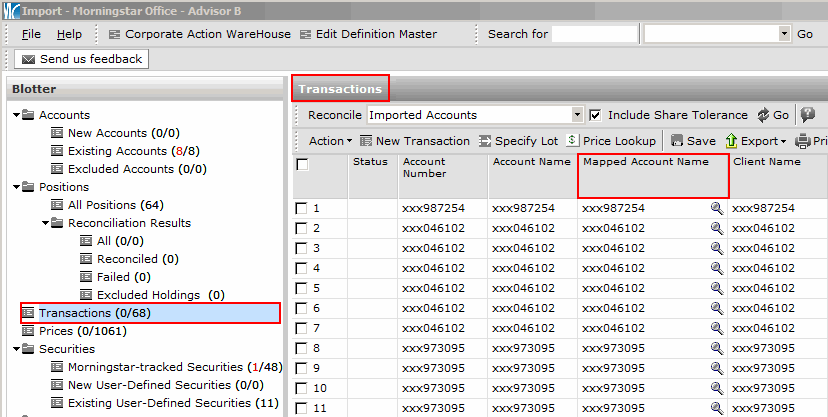Screen dimensions: 828x417
Task: Open the Help menu
Action: pyautogui.click(x=69, y=34)
